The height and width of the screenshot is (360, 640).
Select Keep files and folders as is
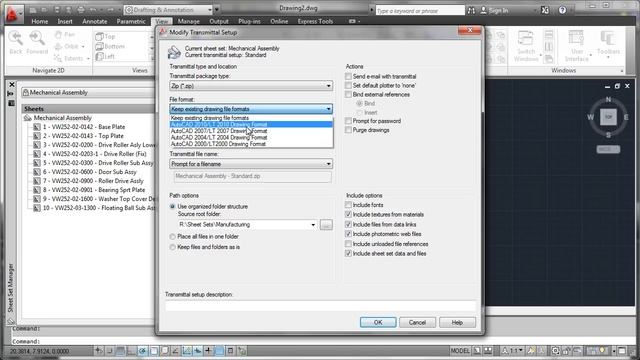173,247
